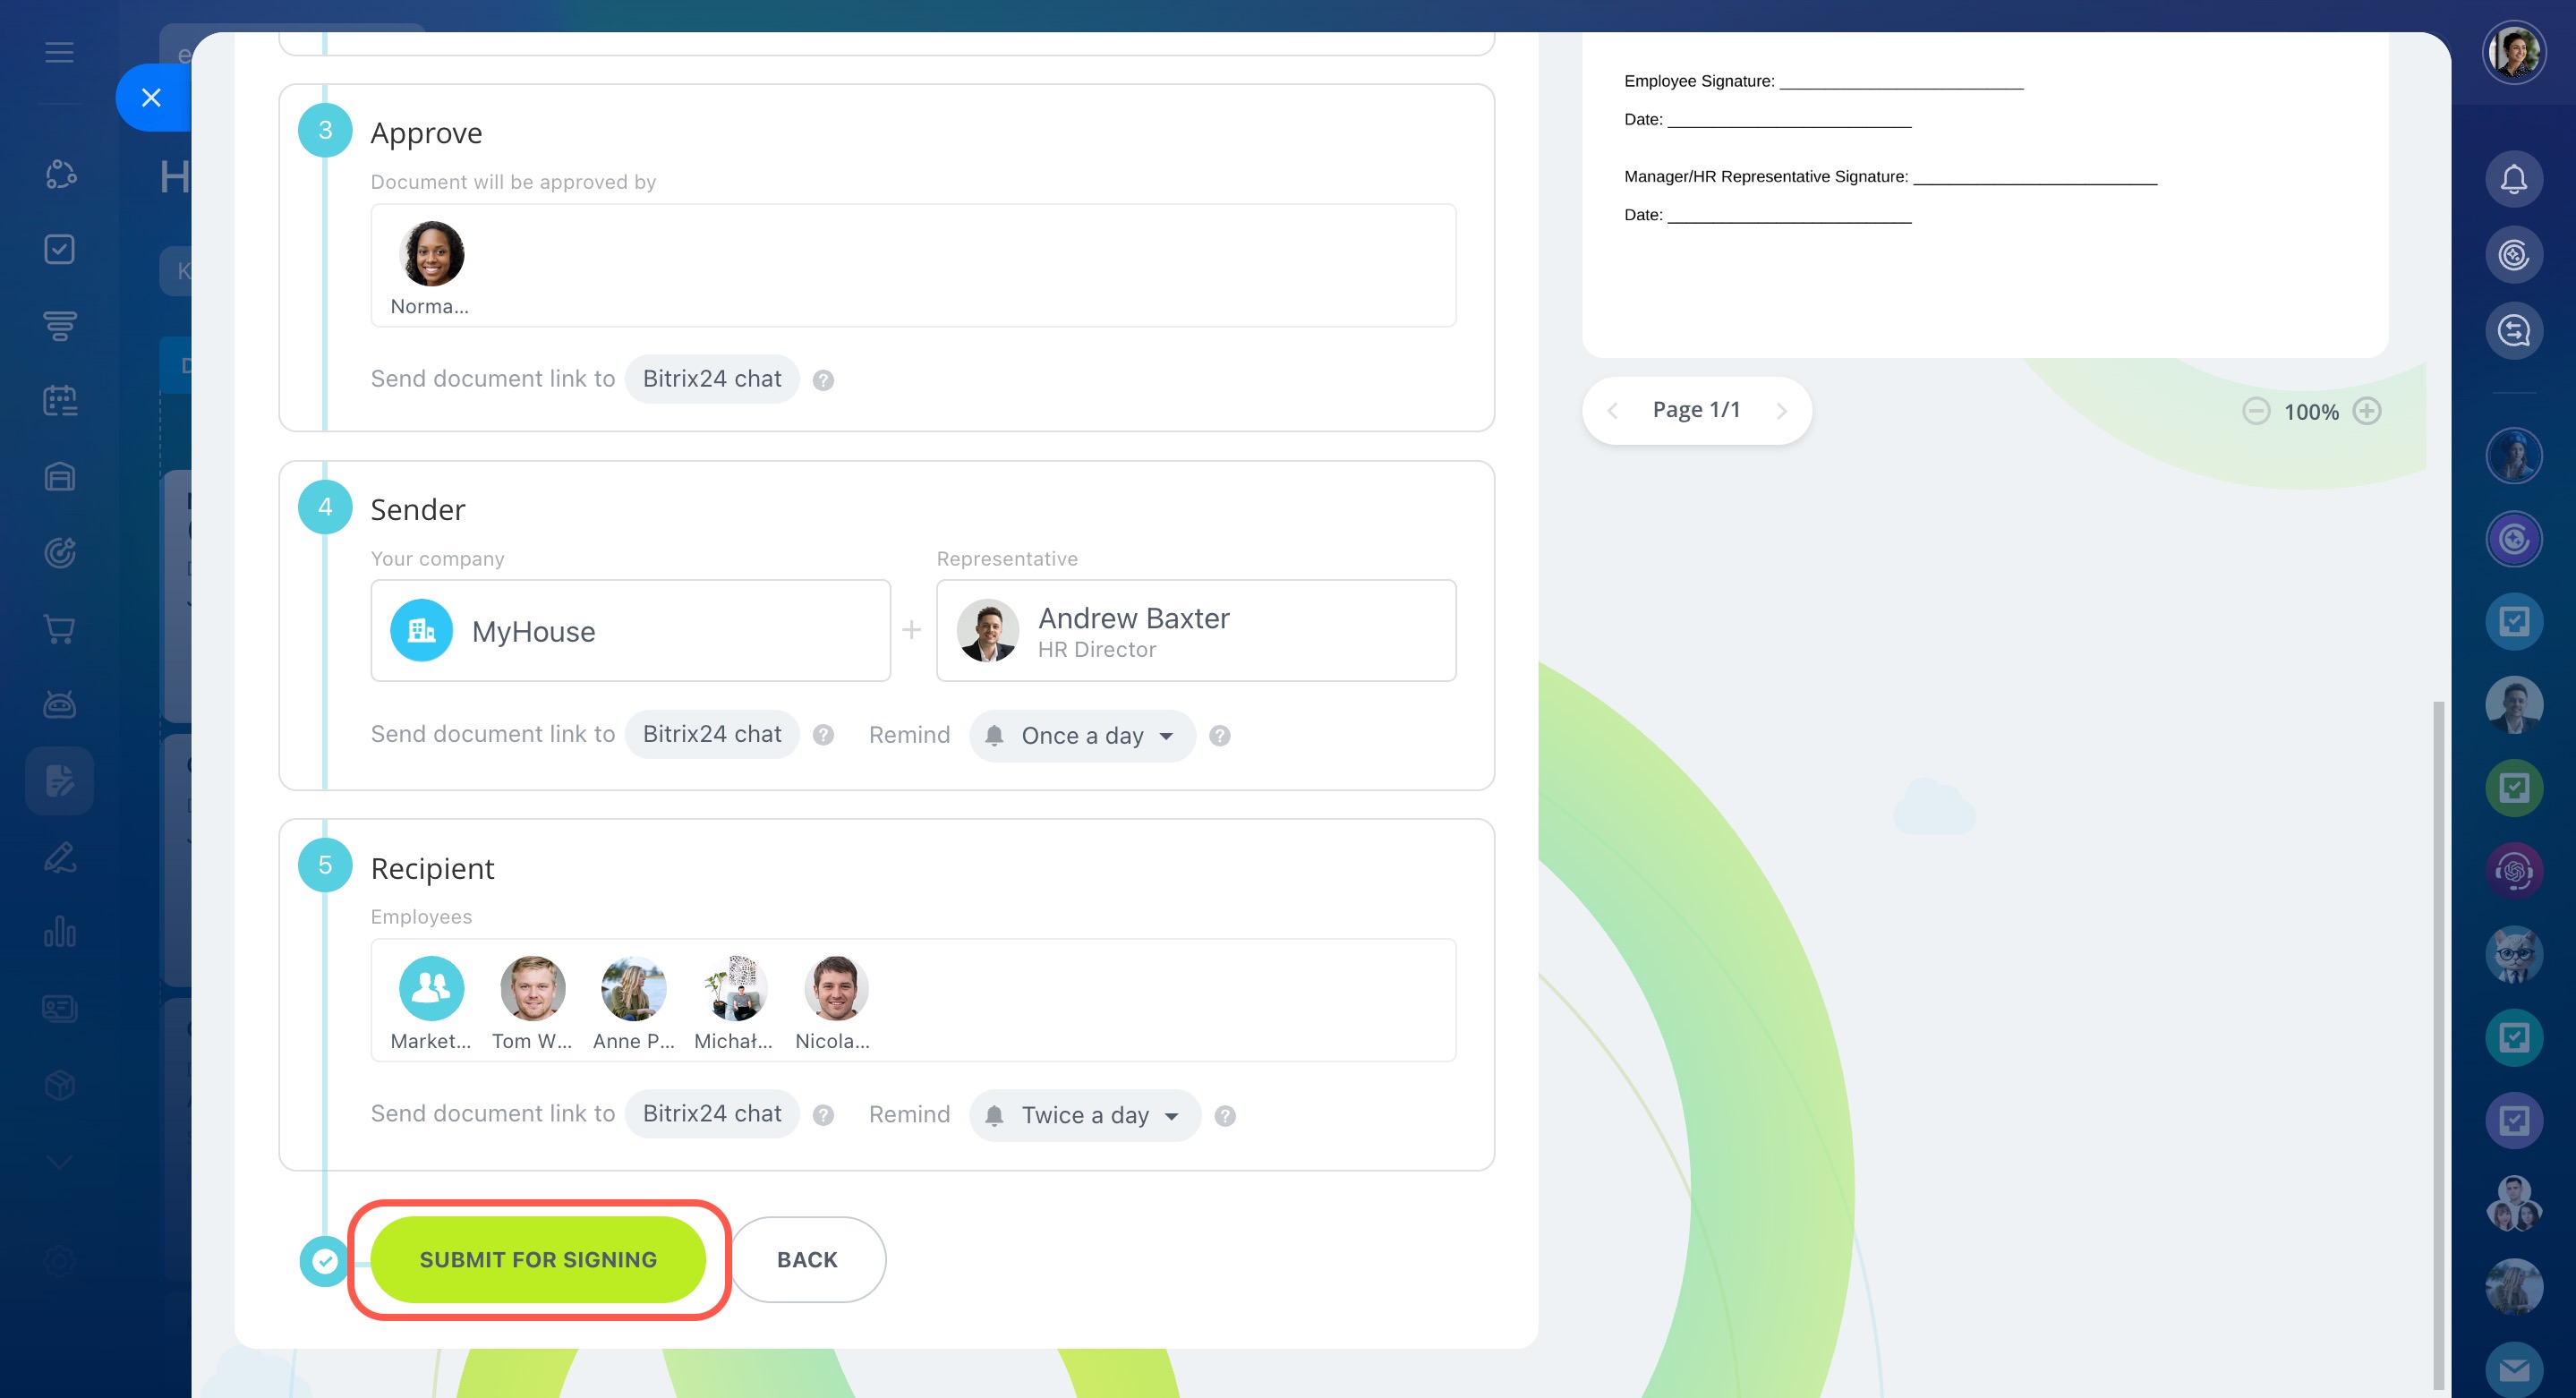2576x1398 pixels.
Task: Open e-signature document icon in left sidebar
Action: 59,781
